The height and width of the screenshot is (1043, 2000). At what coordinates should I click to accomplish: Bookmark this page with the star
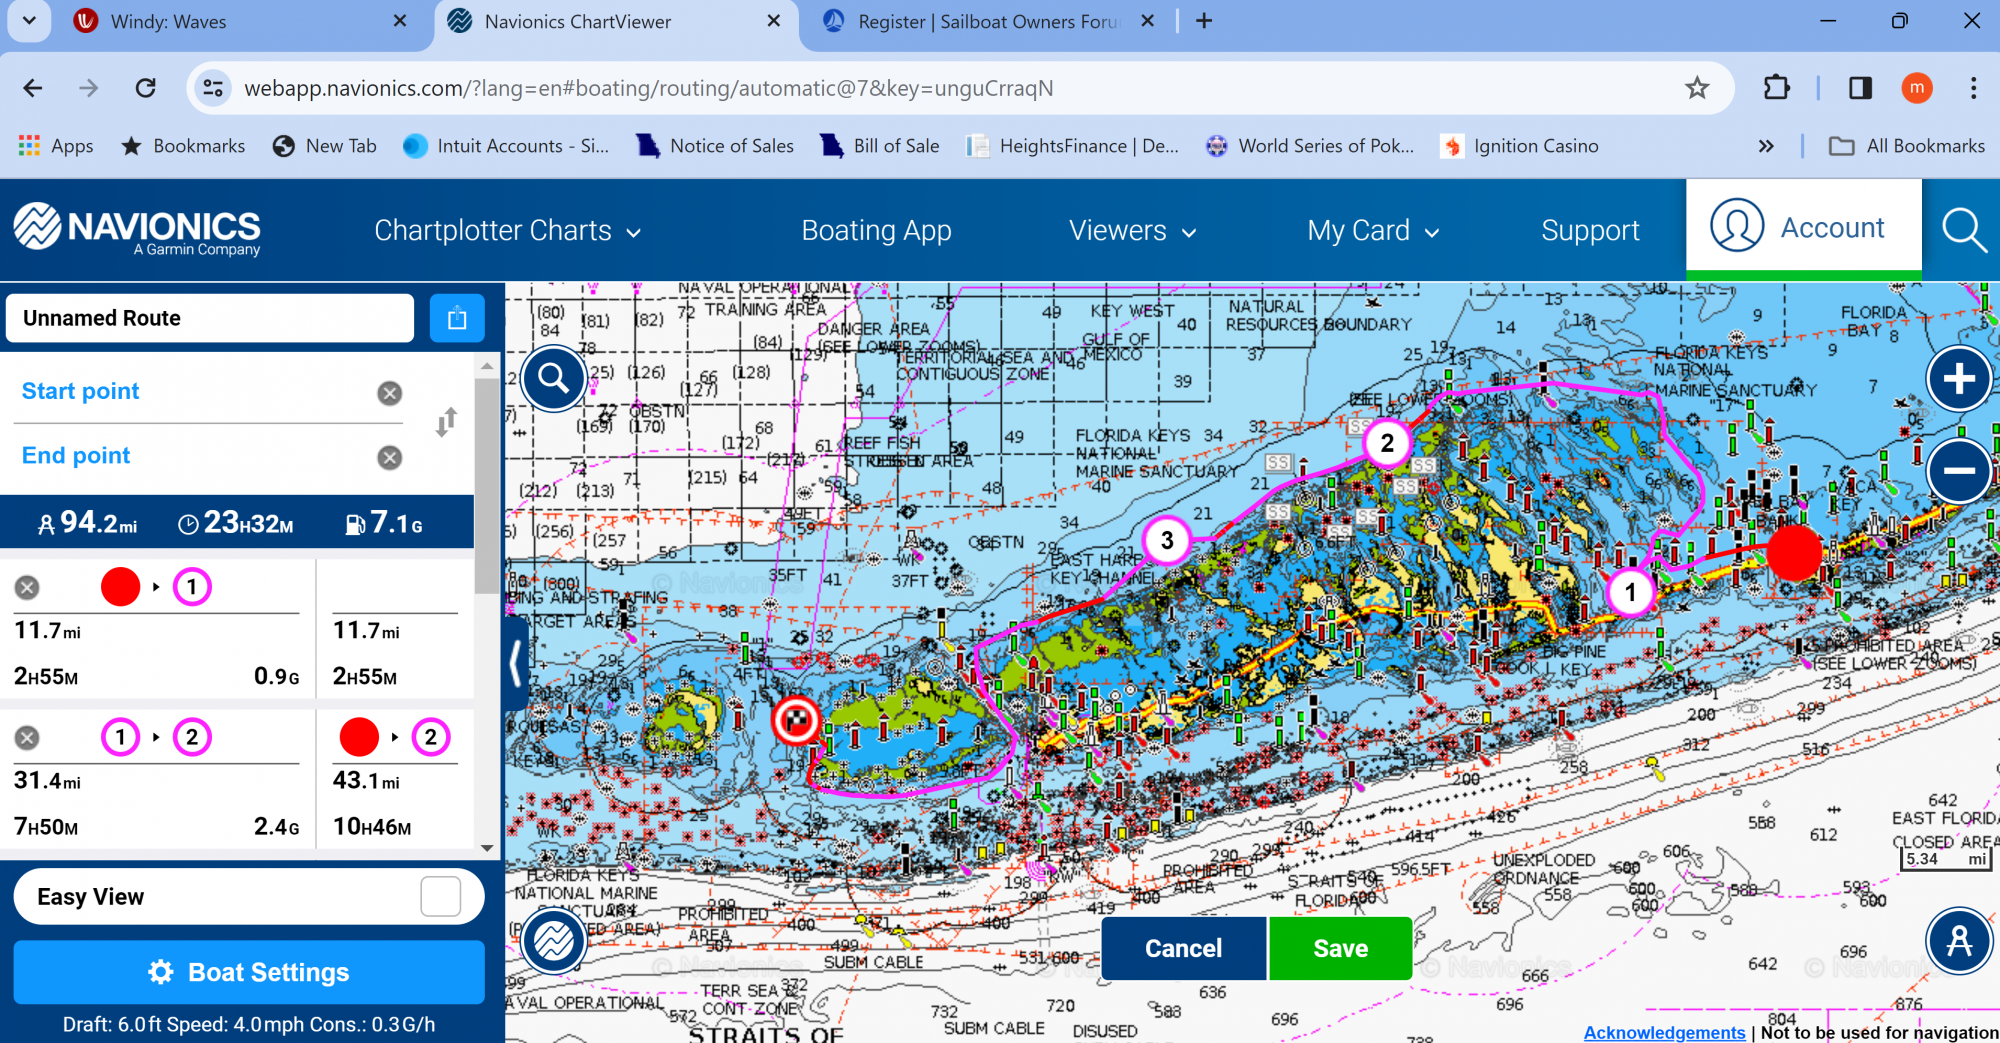(x=1697, y=88)
